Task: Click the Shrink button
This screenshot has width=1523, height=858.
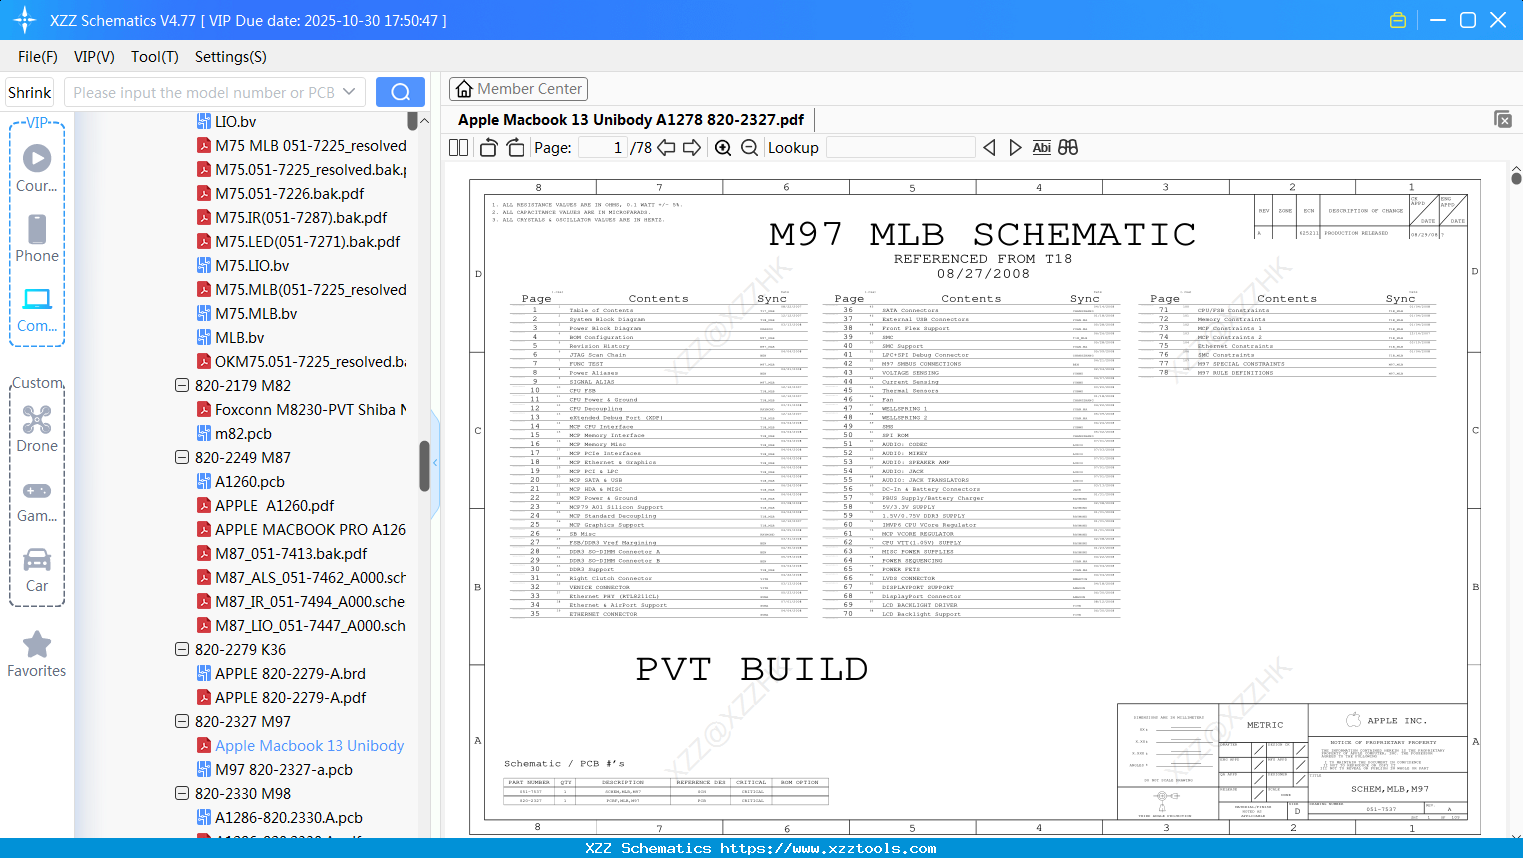Action: click(x=30, y=92)
